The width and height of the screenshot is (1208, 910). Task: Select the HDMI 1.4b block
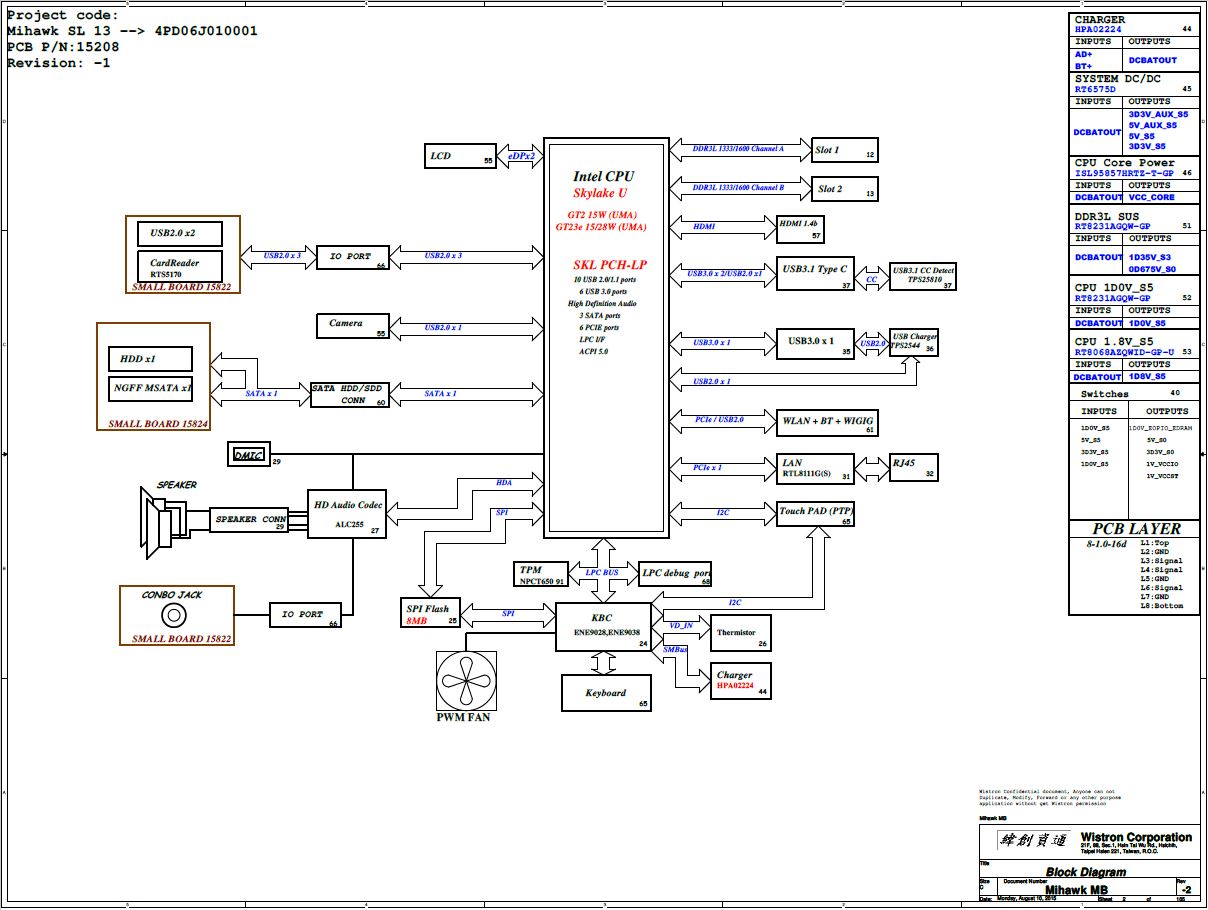pos(800,228)
